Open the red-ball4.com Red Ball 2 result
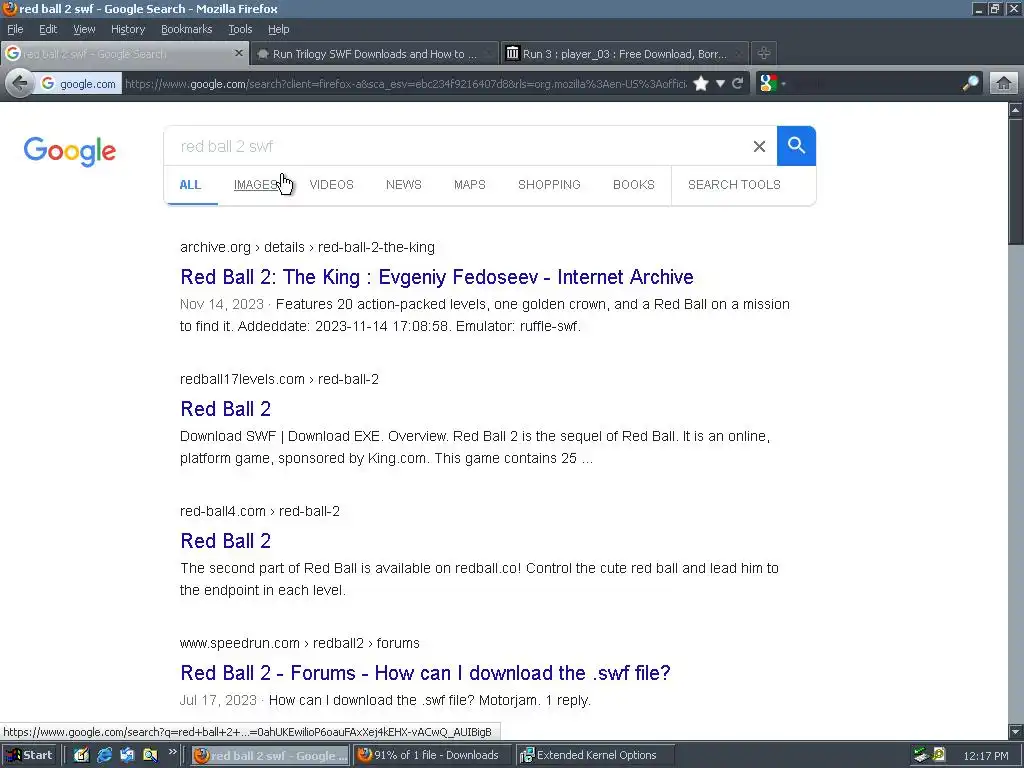The image size is (1024, 768). click(225, 541)
